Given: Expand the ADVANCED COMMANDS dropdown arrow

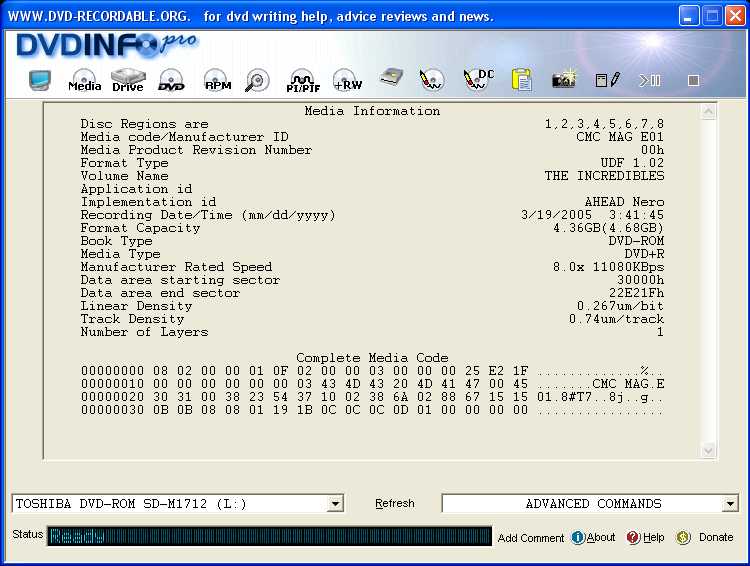Looking at the screenshot, I should tap(730, 503).
